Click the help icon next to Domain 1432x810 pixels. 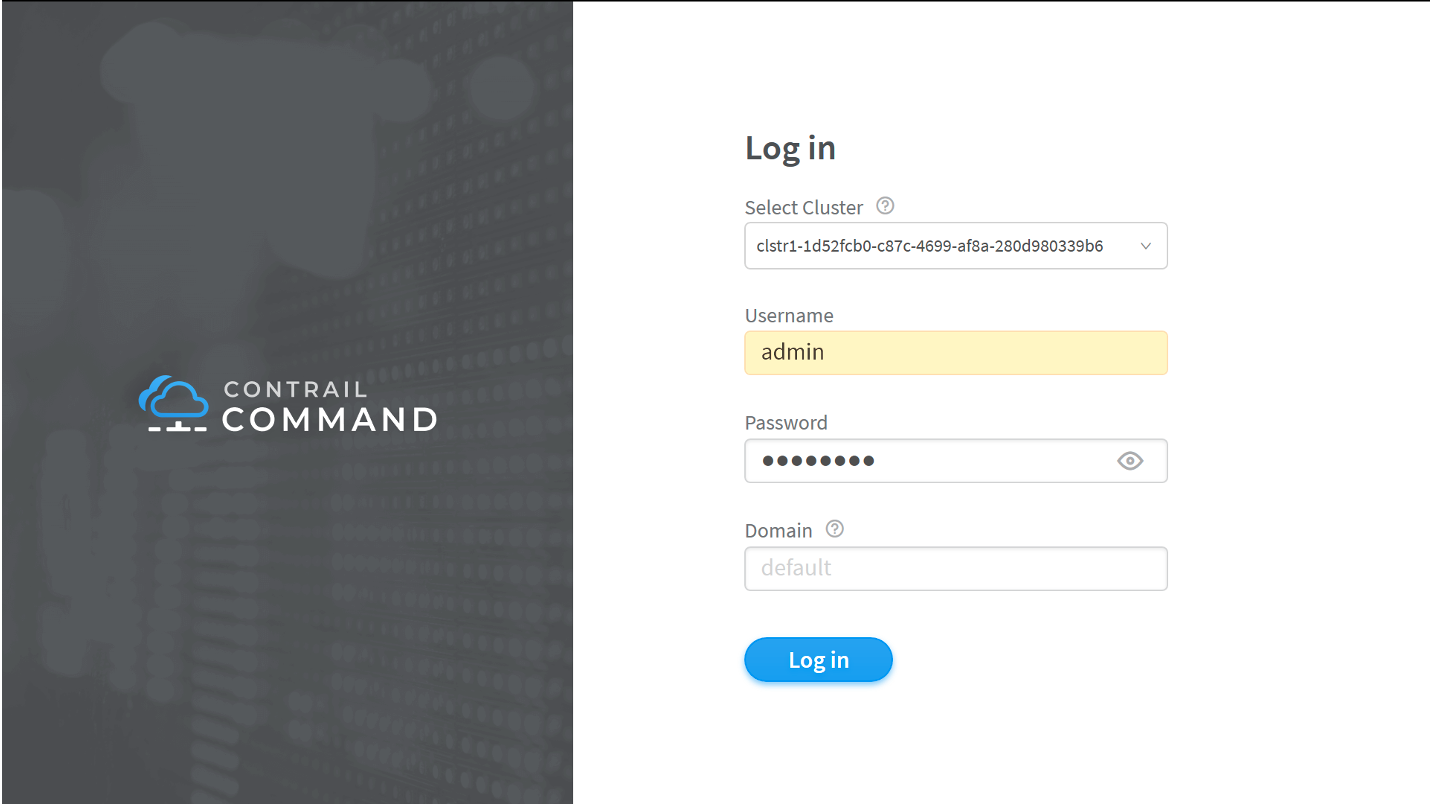(x=835, y=529)
